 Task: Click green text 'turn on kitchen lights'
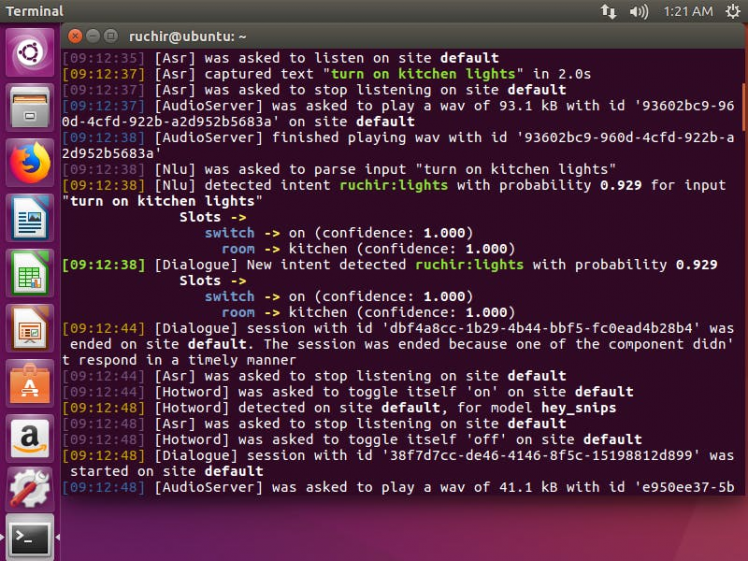click(423, 74)
